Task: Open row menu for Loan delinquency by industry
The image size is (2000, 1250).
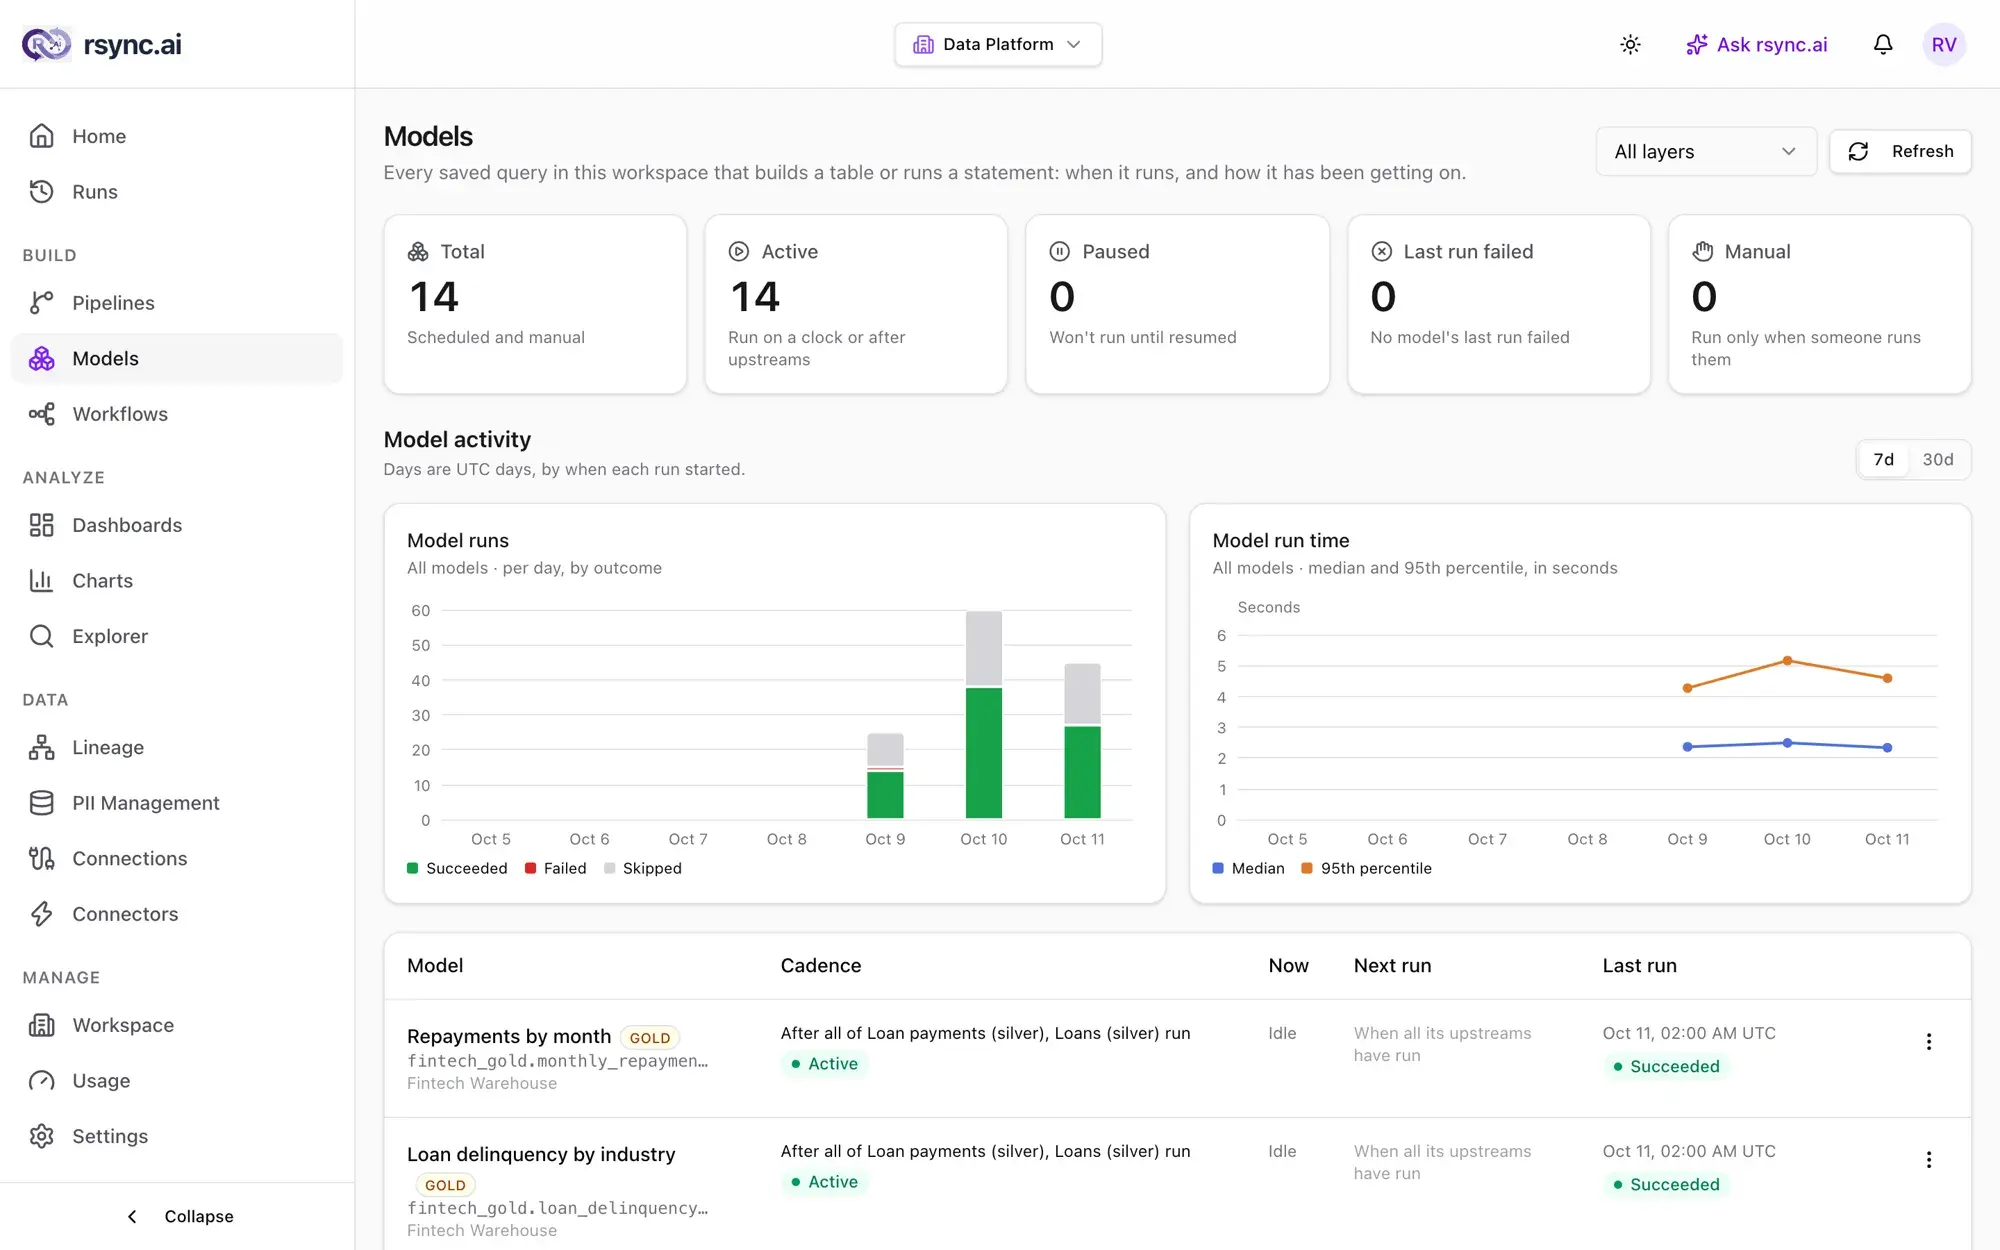Action: pos(1928,1159)
